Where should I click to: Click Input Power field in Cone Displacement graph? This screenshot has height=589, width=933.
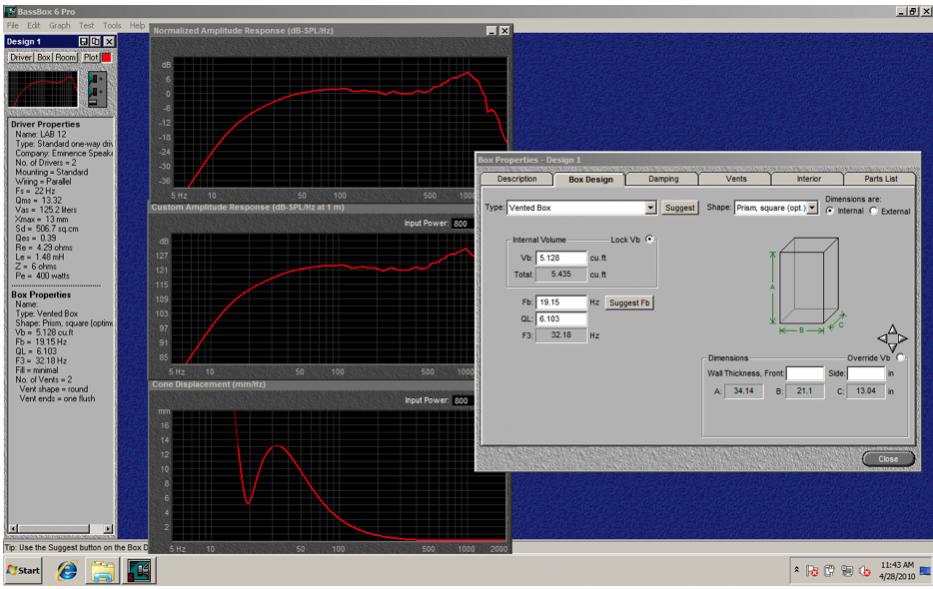[x=462, y=400]
